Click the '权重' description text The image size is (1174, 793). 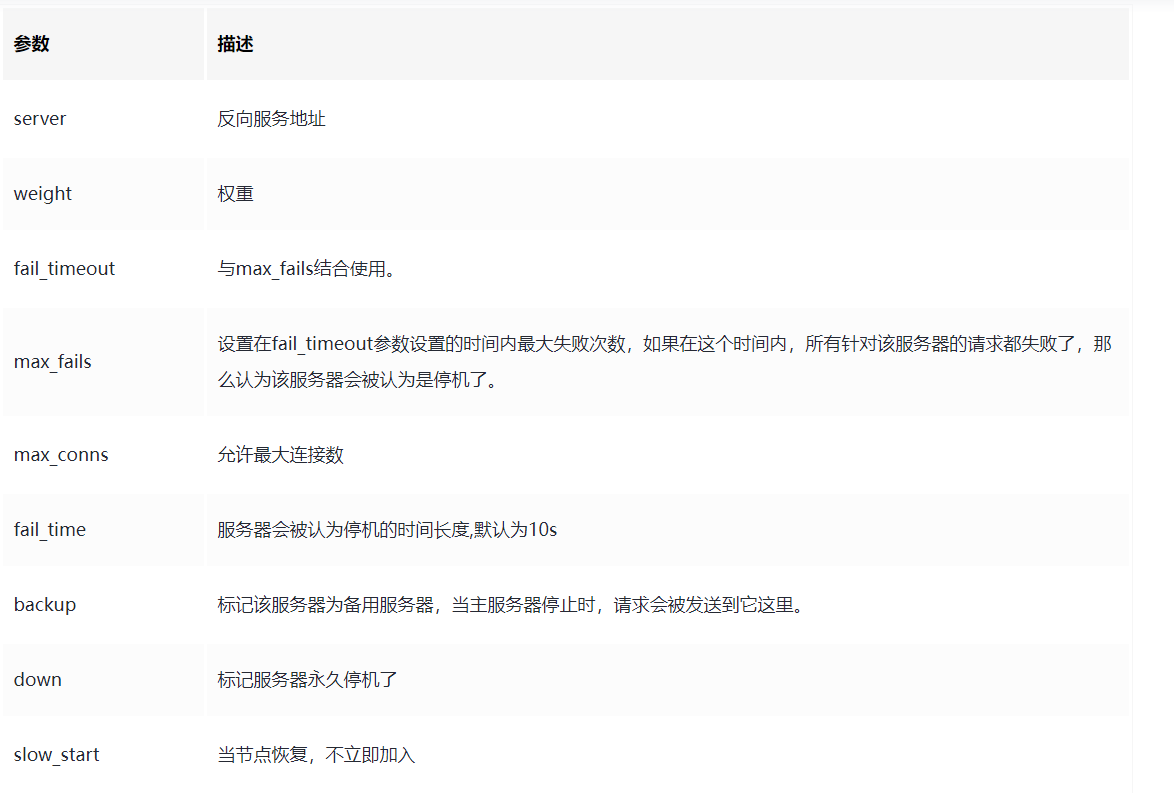point(235,194)
